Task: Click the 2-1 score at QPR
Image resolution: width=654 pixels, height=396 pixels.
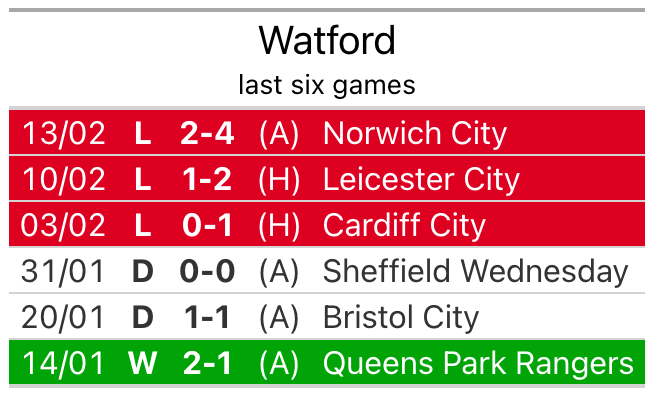Action: 207,363
